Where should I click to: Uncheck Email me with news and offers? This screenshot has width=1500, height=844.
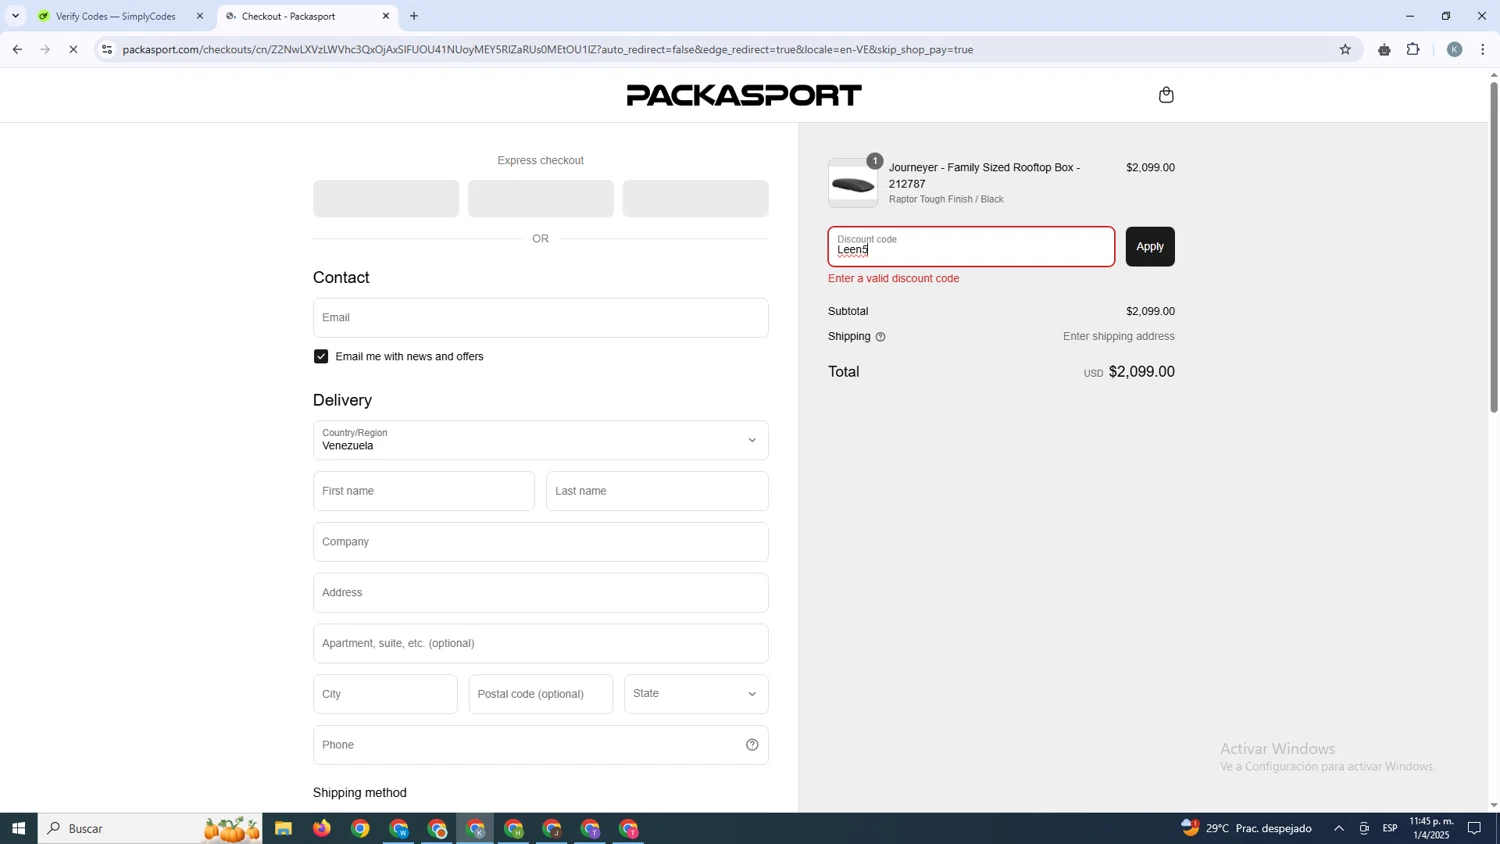coord(321,356)
